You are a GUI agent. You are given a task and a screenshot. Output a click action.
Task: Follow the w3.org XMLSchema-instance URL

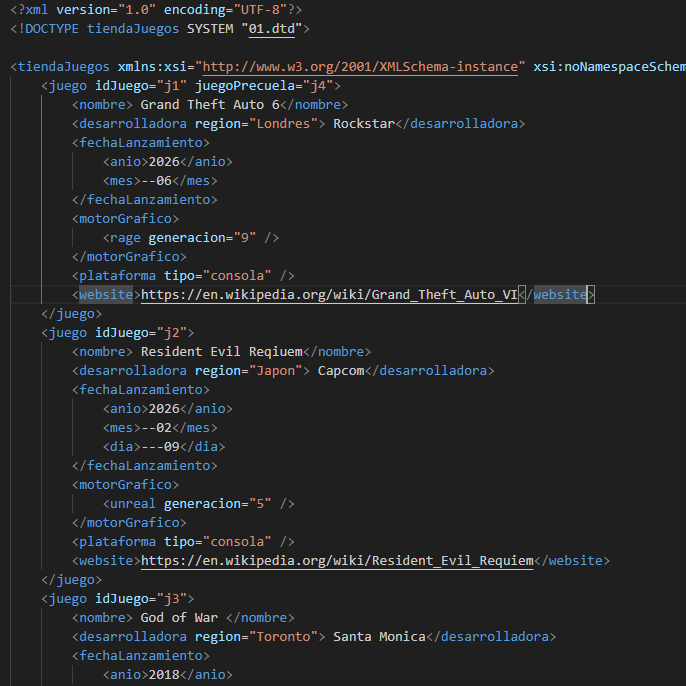click(361, 67)
